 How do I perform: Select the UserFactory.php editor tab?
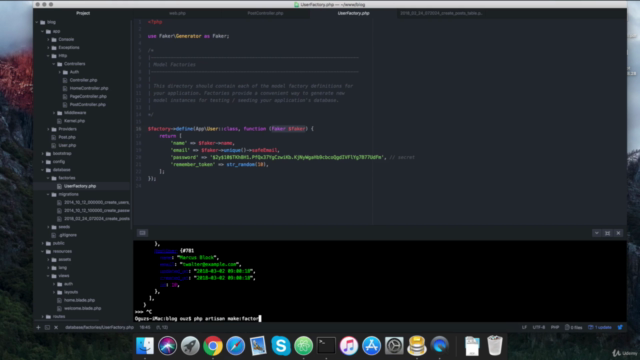[x=353, y=13]
